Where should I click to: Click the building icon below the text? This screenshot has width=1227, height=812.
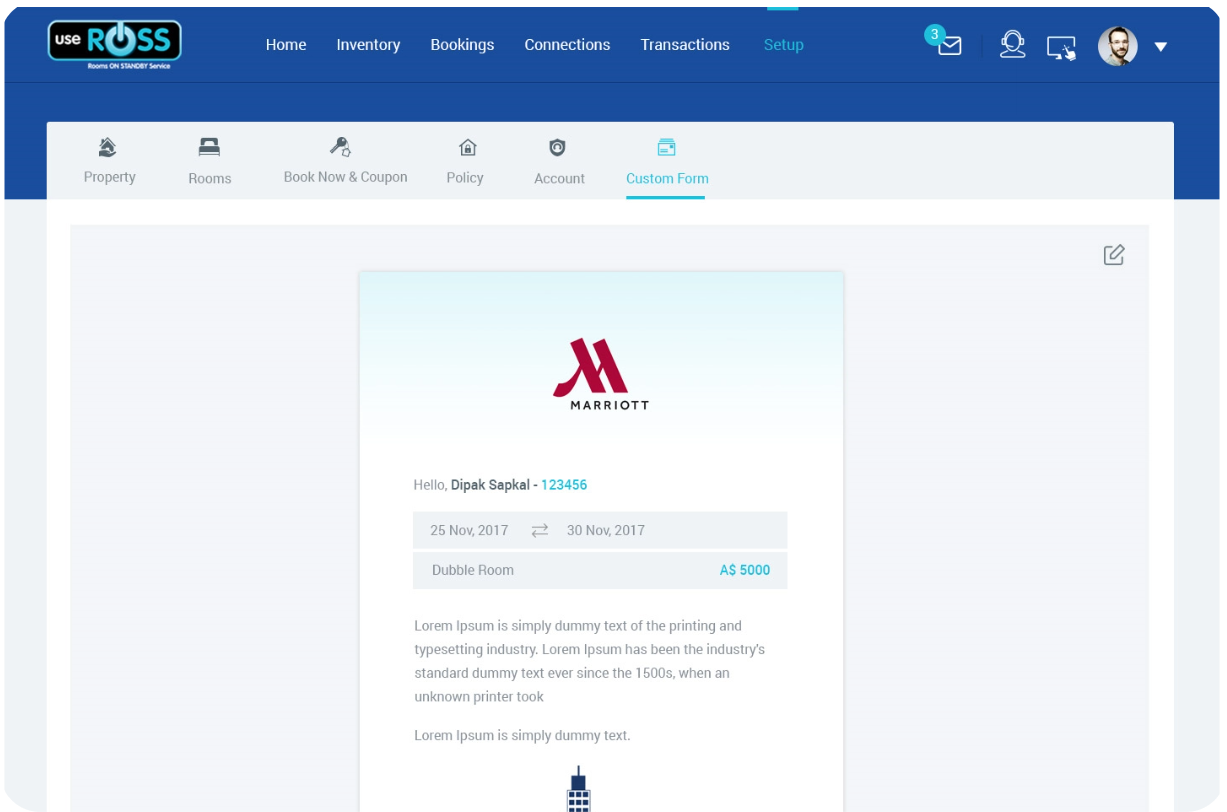578,789
